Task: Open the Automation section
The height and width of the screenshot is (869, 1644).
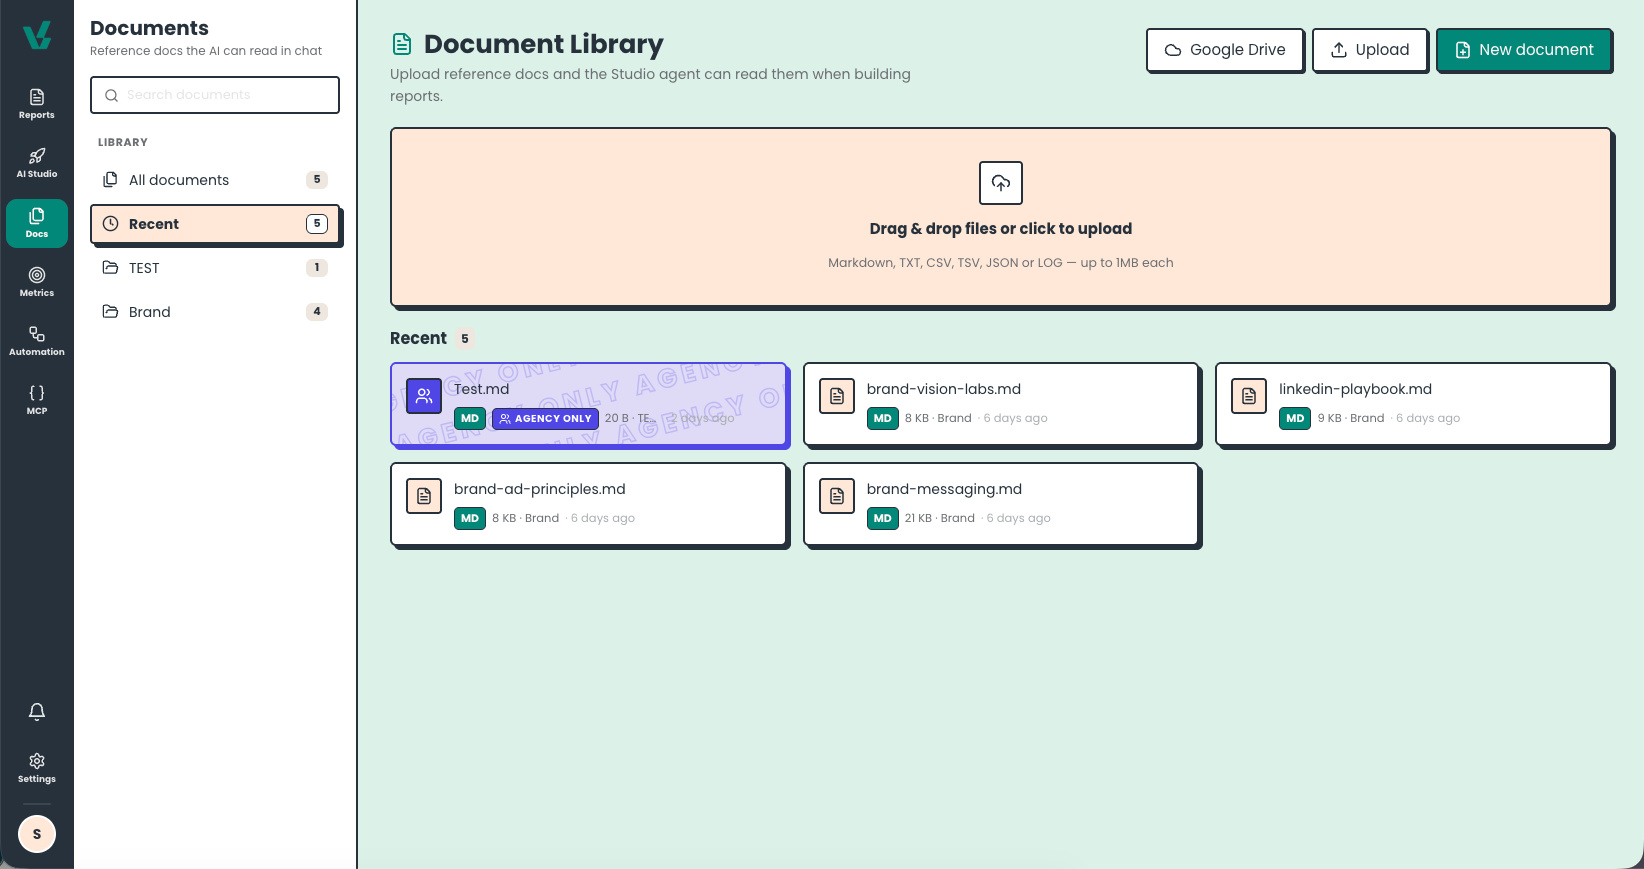Action: point(37,341)
